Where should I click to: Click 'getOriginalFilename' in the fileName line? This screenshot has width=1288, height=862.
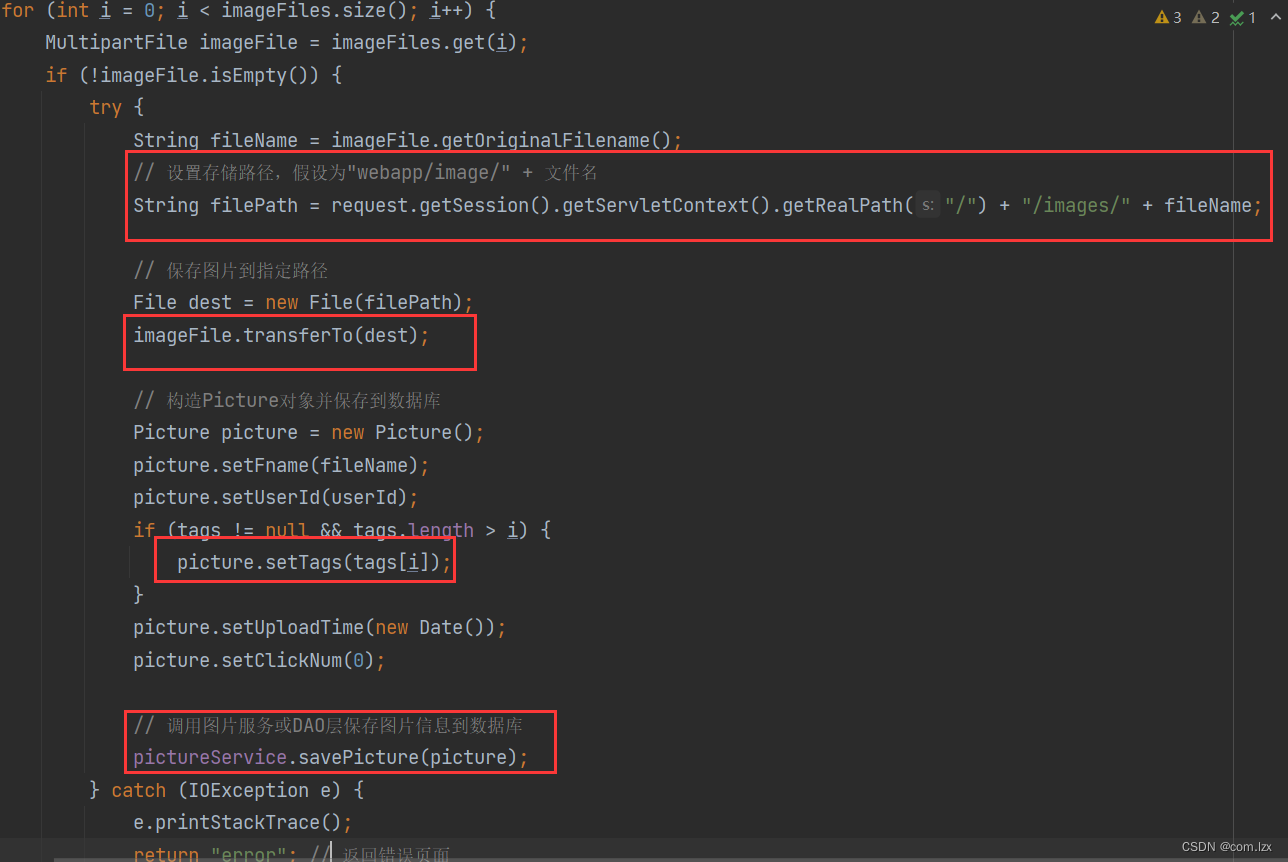click(x=546, y=140)
